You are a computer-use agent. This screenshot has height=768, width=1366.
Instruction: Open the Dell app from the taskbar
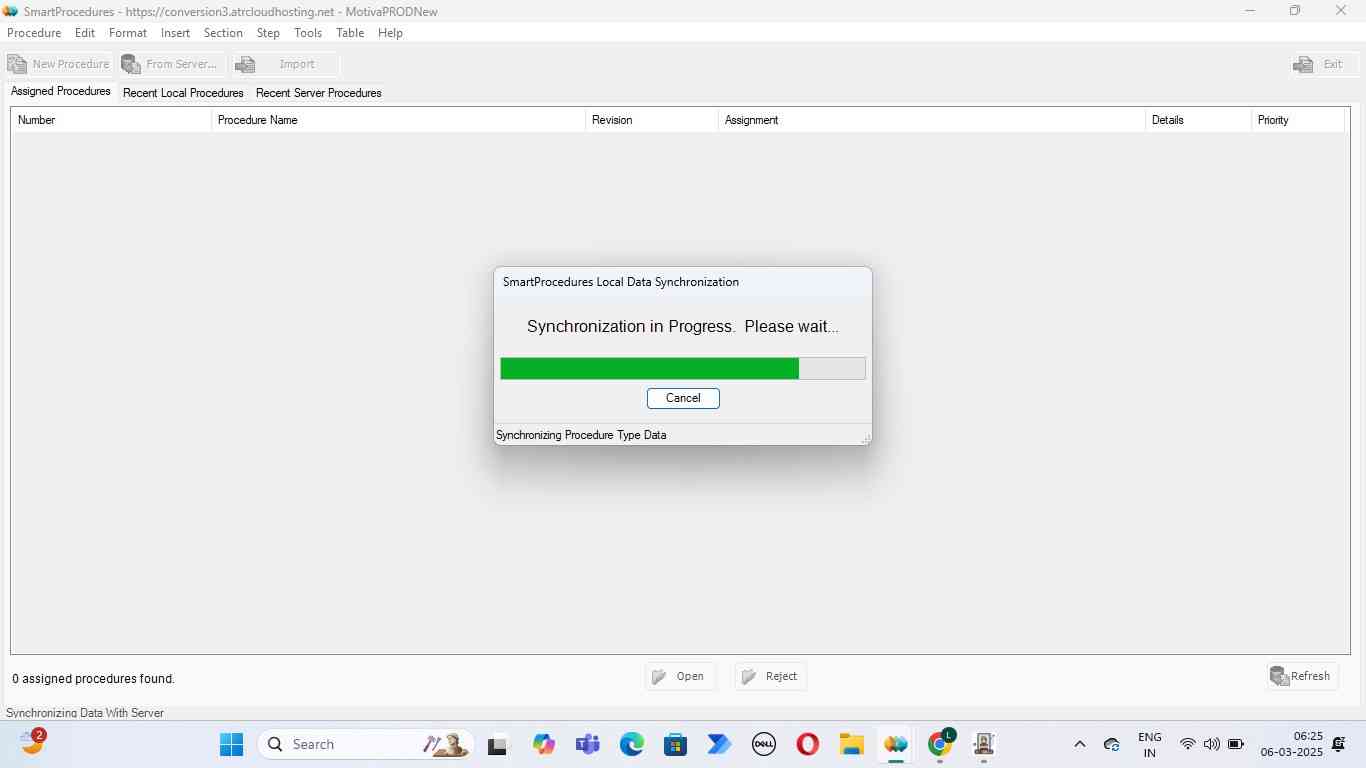tap(764, 744)
